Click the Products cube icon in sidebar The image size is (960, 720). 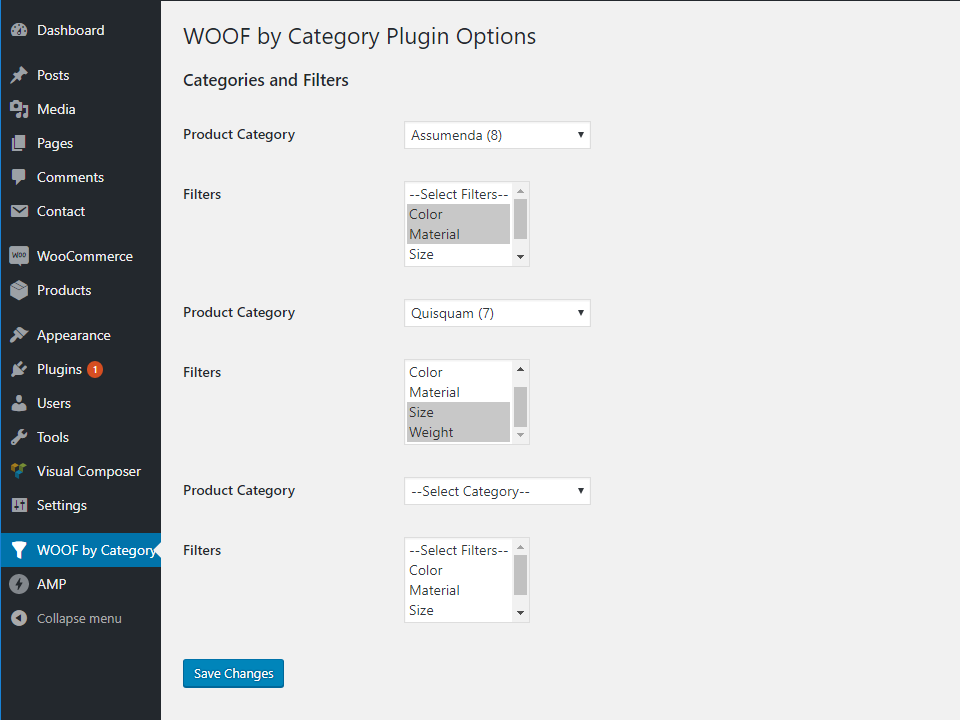[20, 290]
